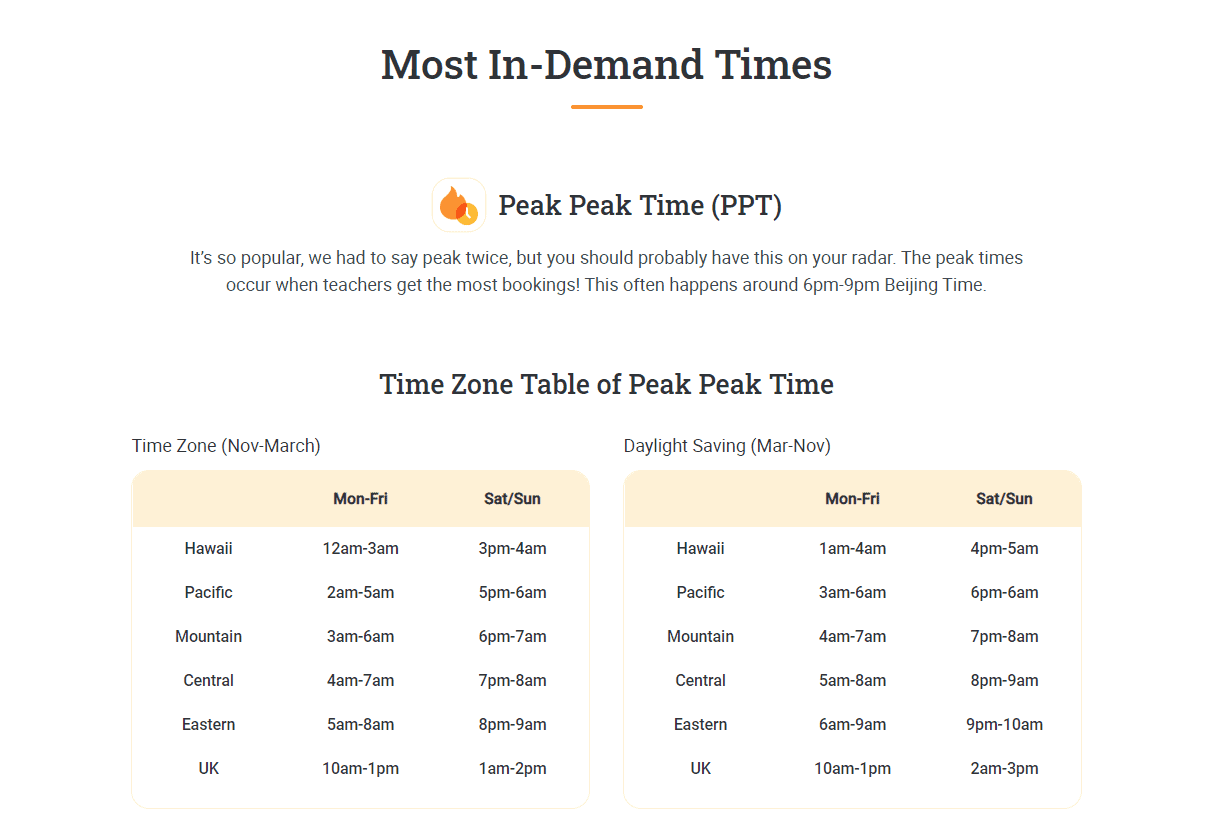Image resolution: width=1211 pixels, height=818 pixels.
Task: Select Hawaii 4pm-5am daylight saving cell
Action: (x=1004, y=549)
